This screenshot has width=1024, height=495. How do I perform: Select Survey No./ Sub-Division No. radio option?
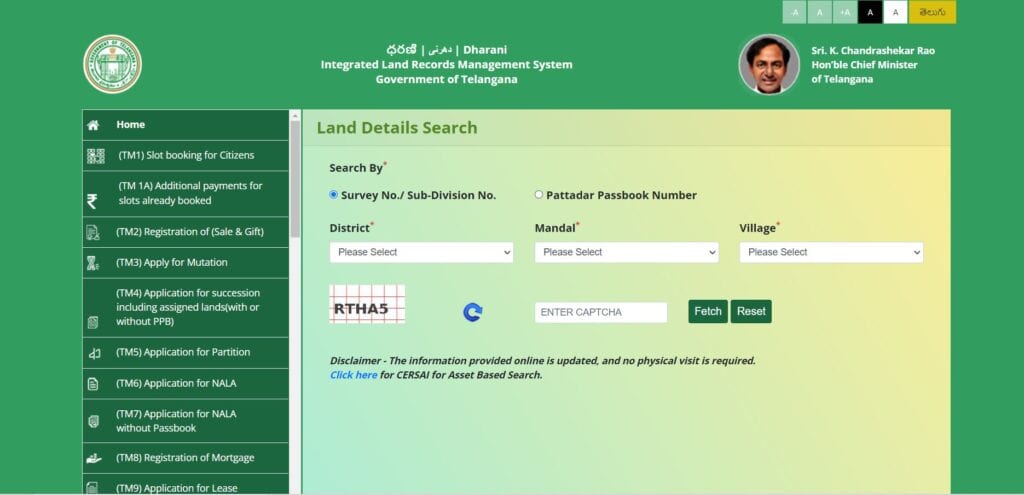pos(334,195)
